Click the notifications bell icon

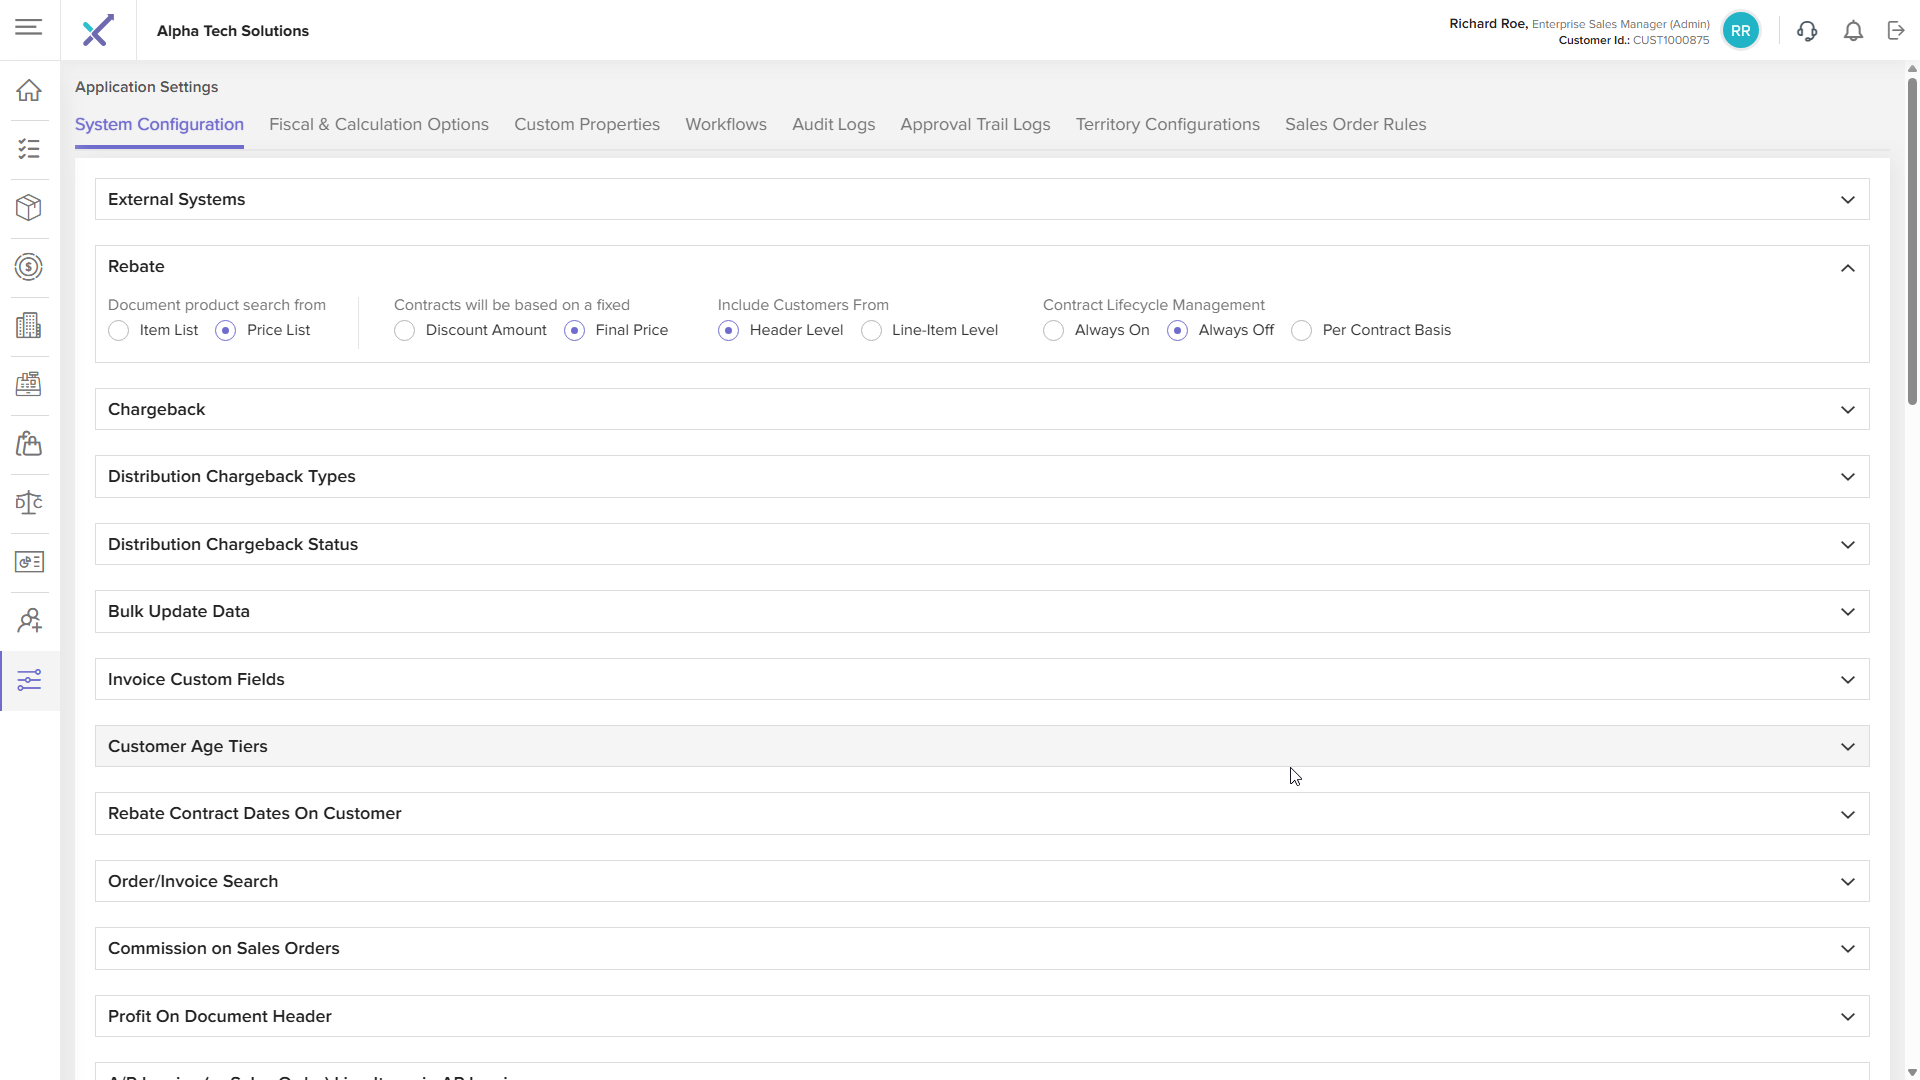pos(1853,31)
